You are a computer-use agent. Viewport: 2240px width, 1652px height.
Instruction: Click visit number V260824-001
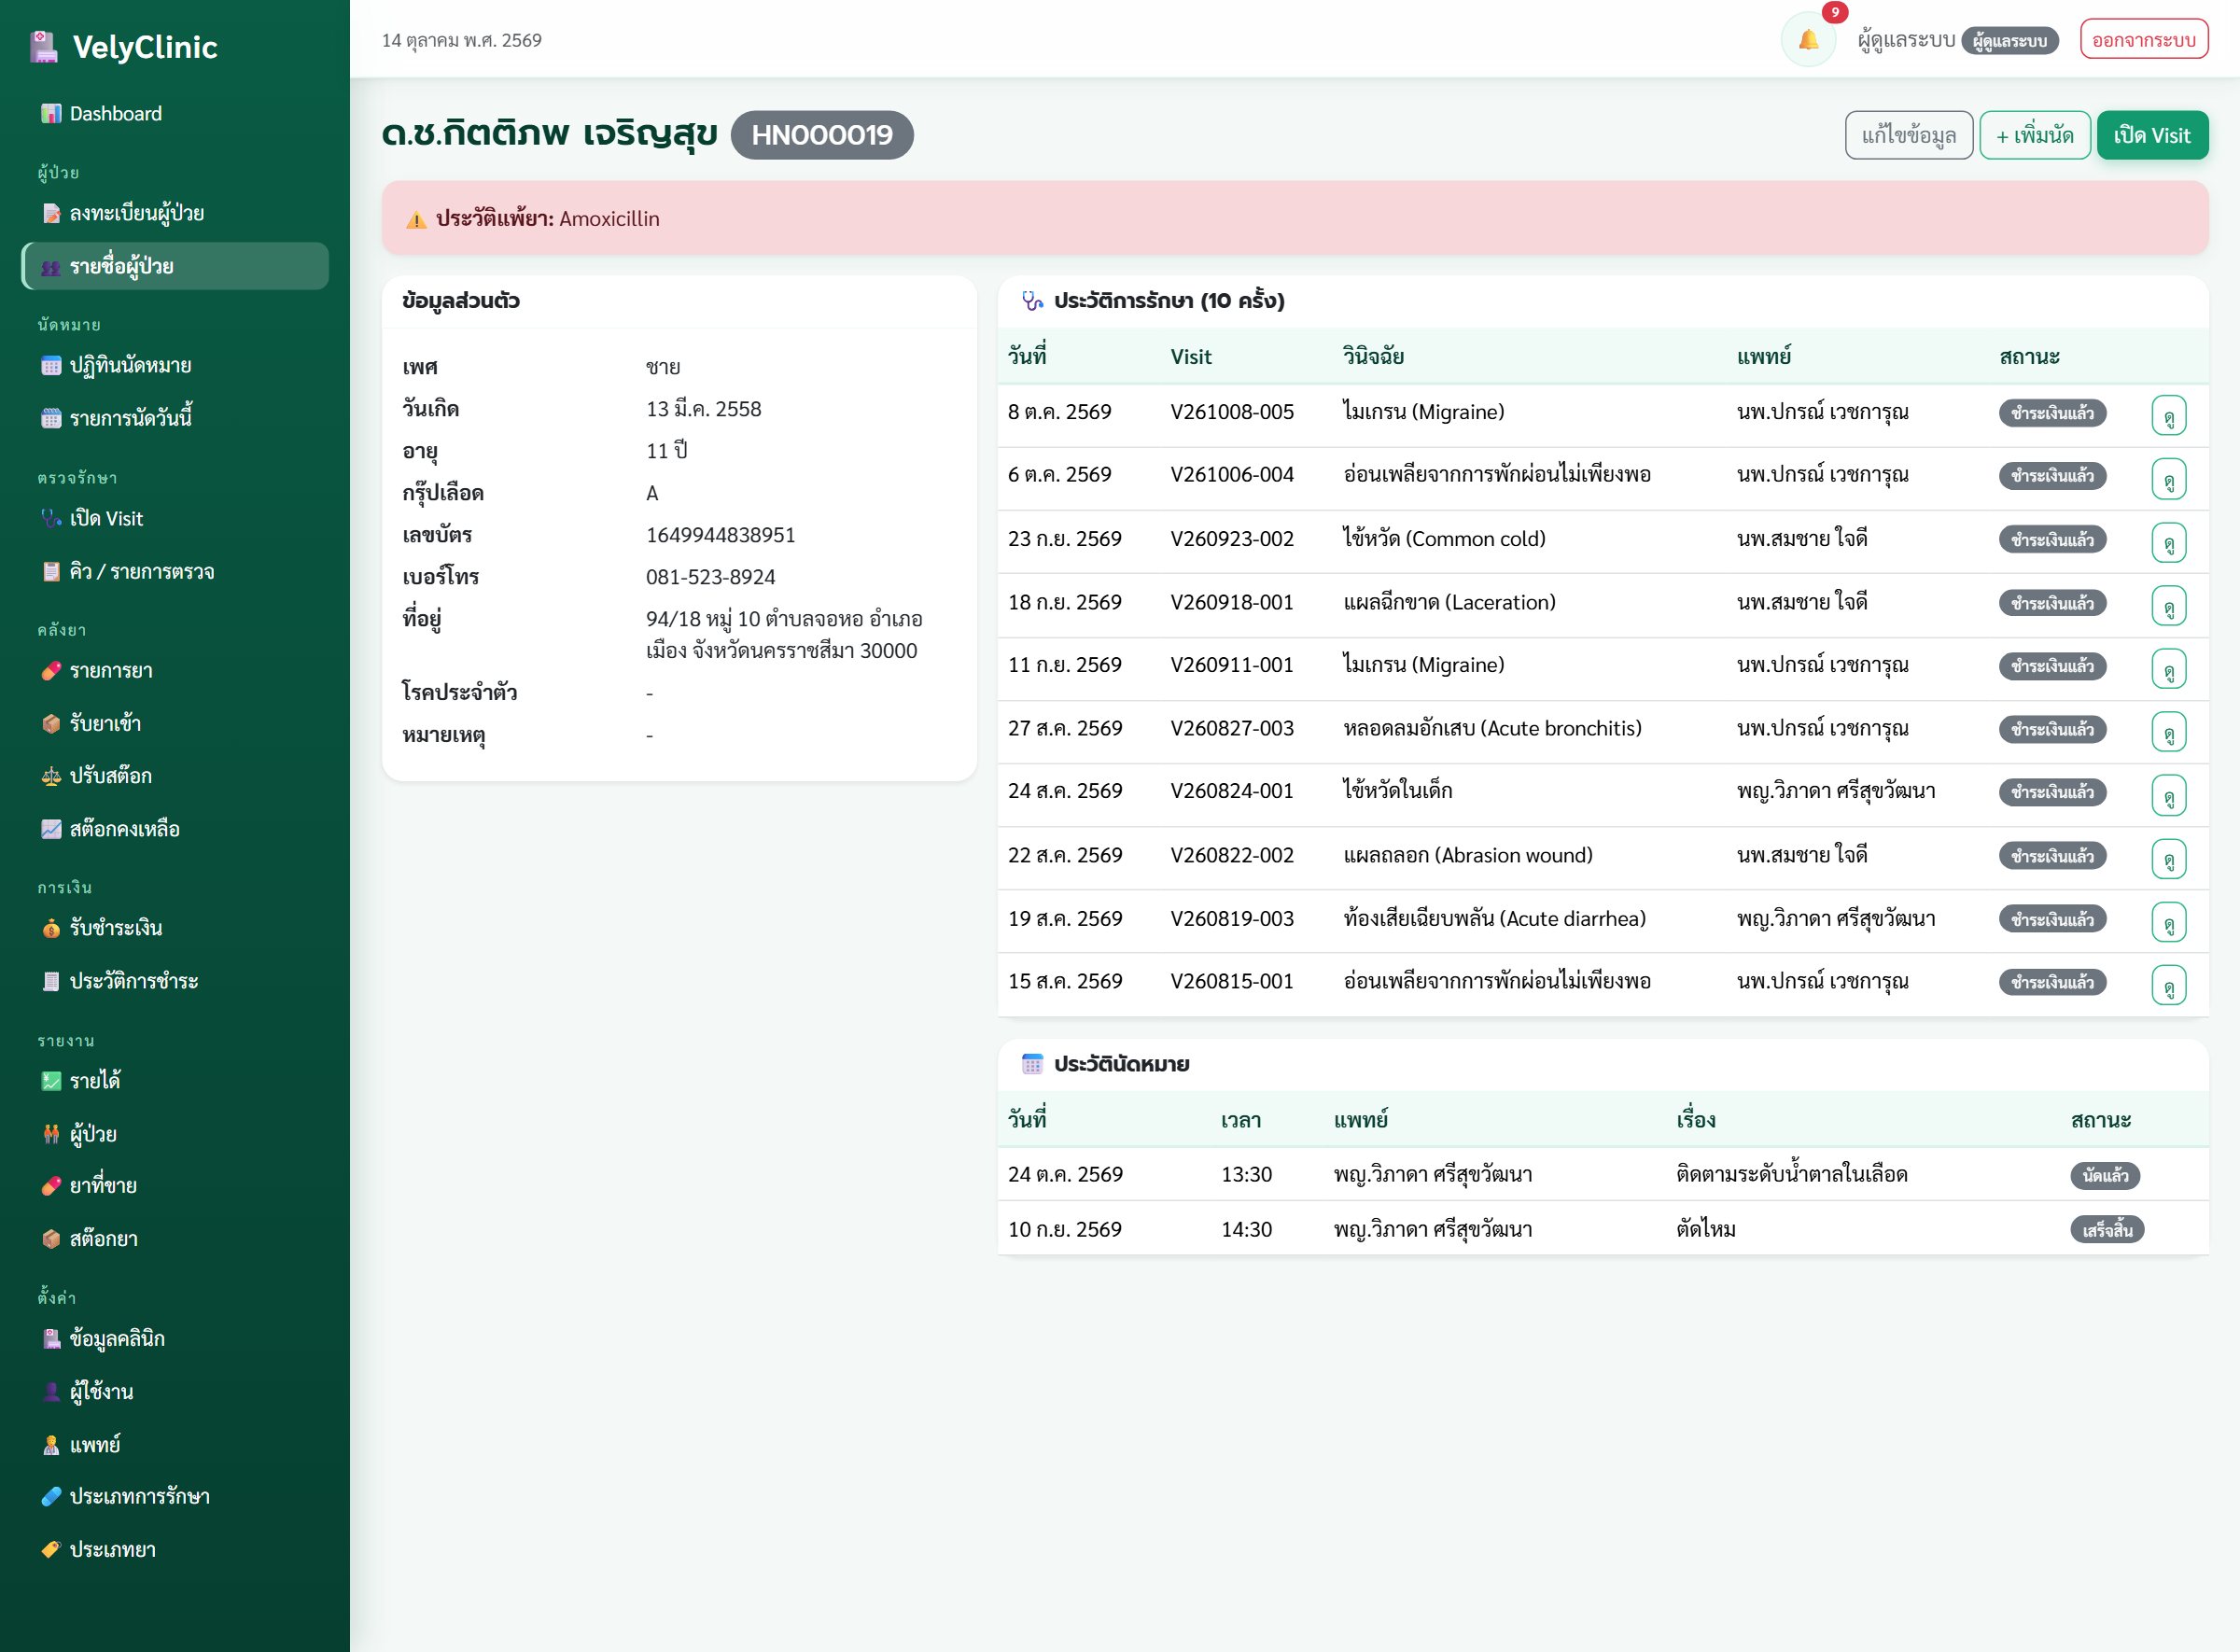(x=1232, y=791)
